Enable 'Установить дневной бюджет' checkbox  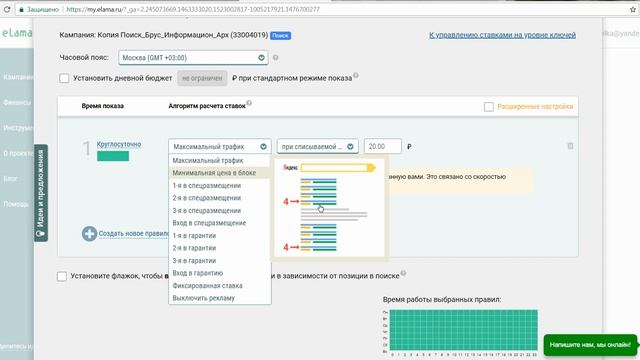pos(64,78)
